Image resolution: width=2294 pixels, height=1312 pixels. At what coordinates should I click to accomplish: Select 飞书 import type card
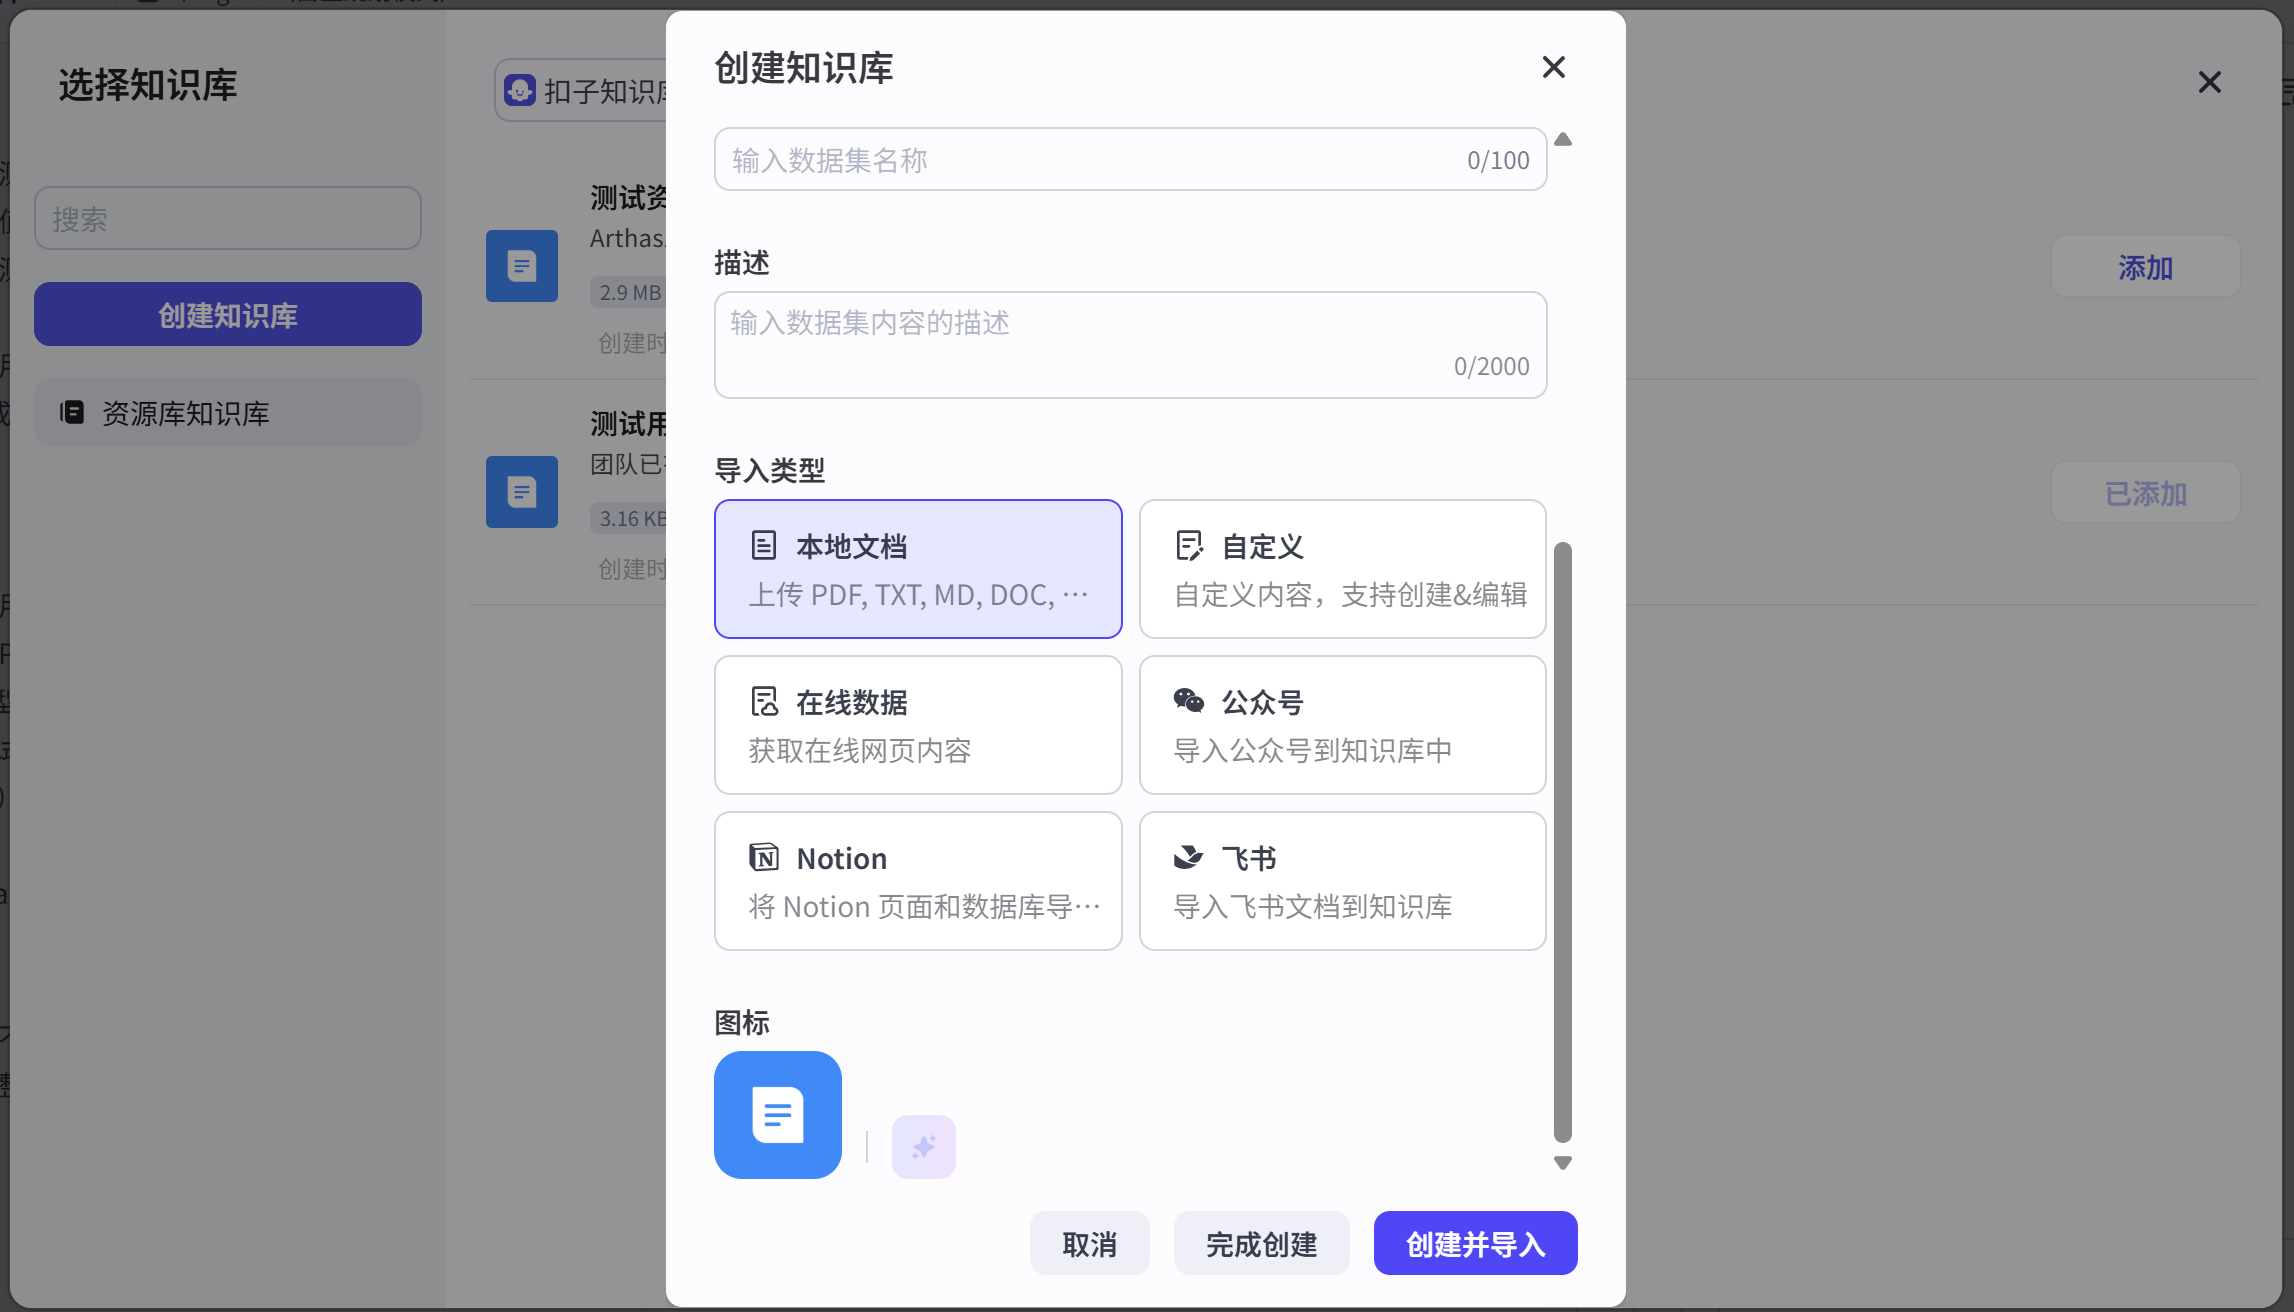click(x=1342, y=881)
